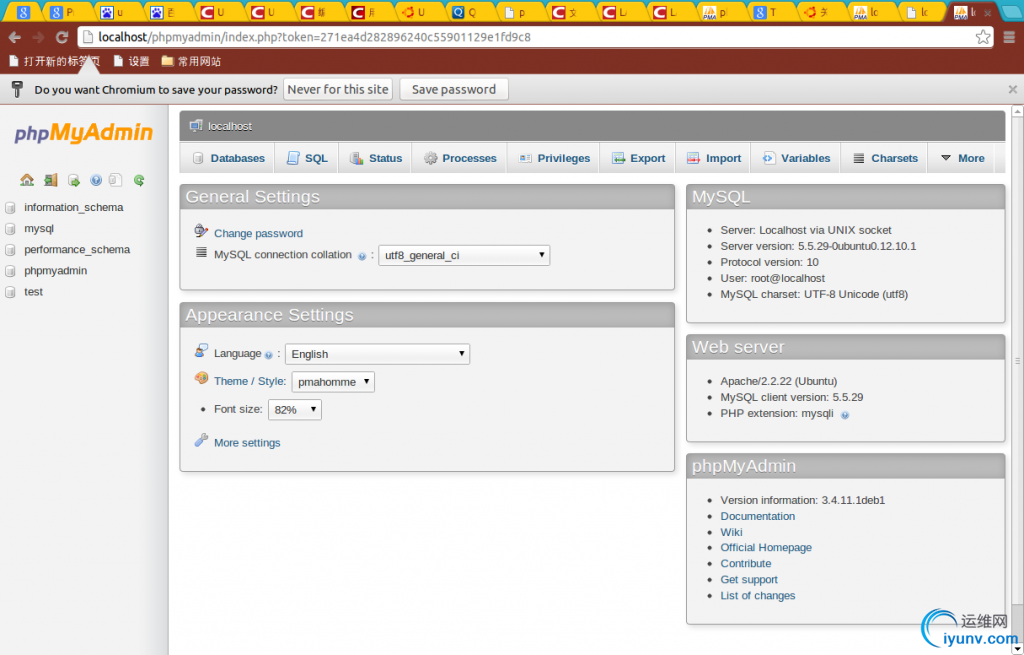The height and width of the screenshot is (655, 1024).
Task: Open the utf8_general_ci collation dropdown
Action: point(464,255)
